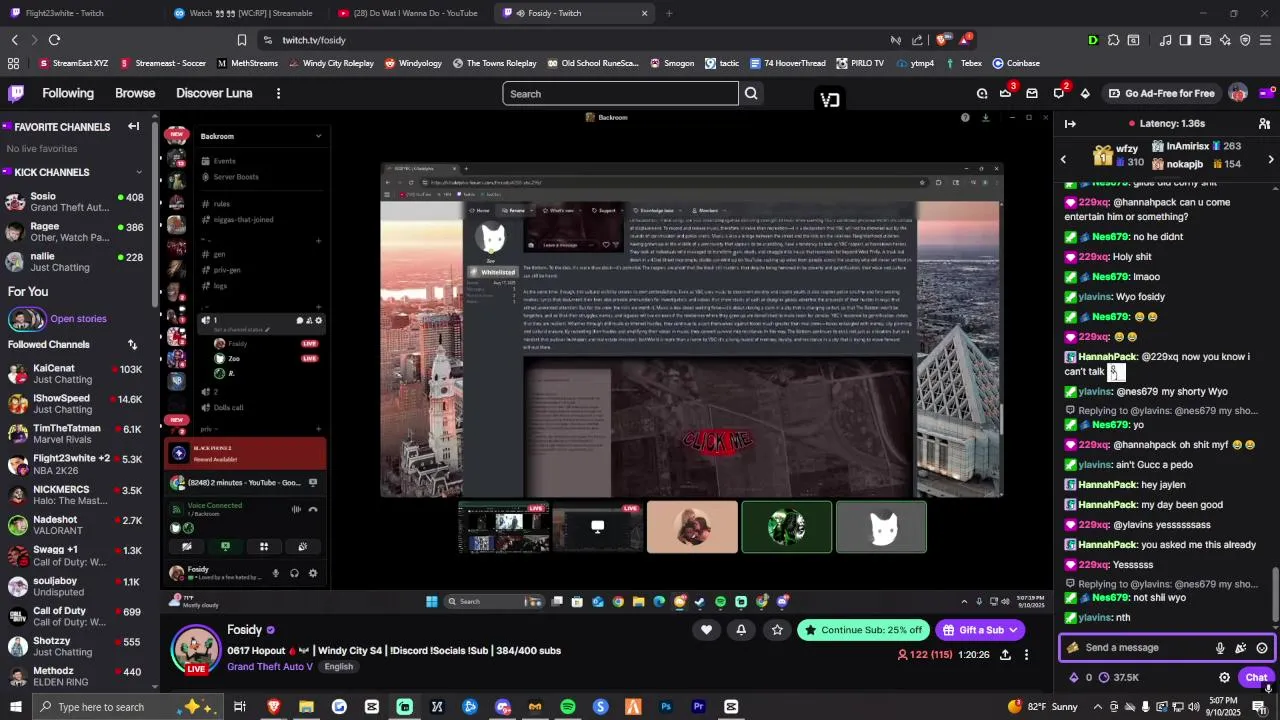
Task: Click channel points balance 37.5K
Action: coord(1119,677)
